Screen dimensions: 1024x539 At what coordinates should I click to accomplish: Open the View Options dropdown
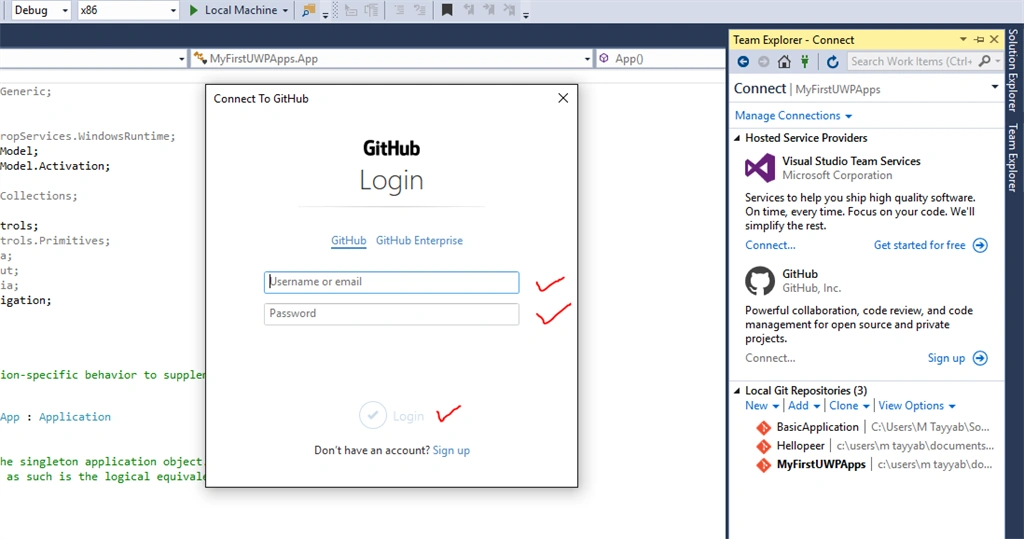[x=917, y=406]
